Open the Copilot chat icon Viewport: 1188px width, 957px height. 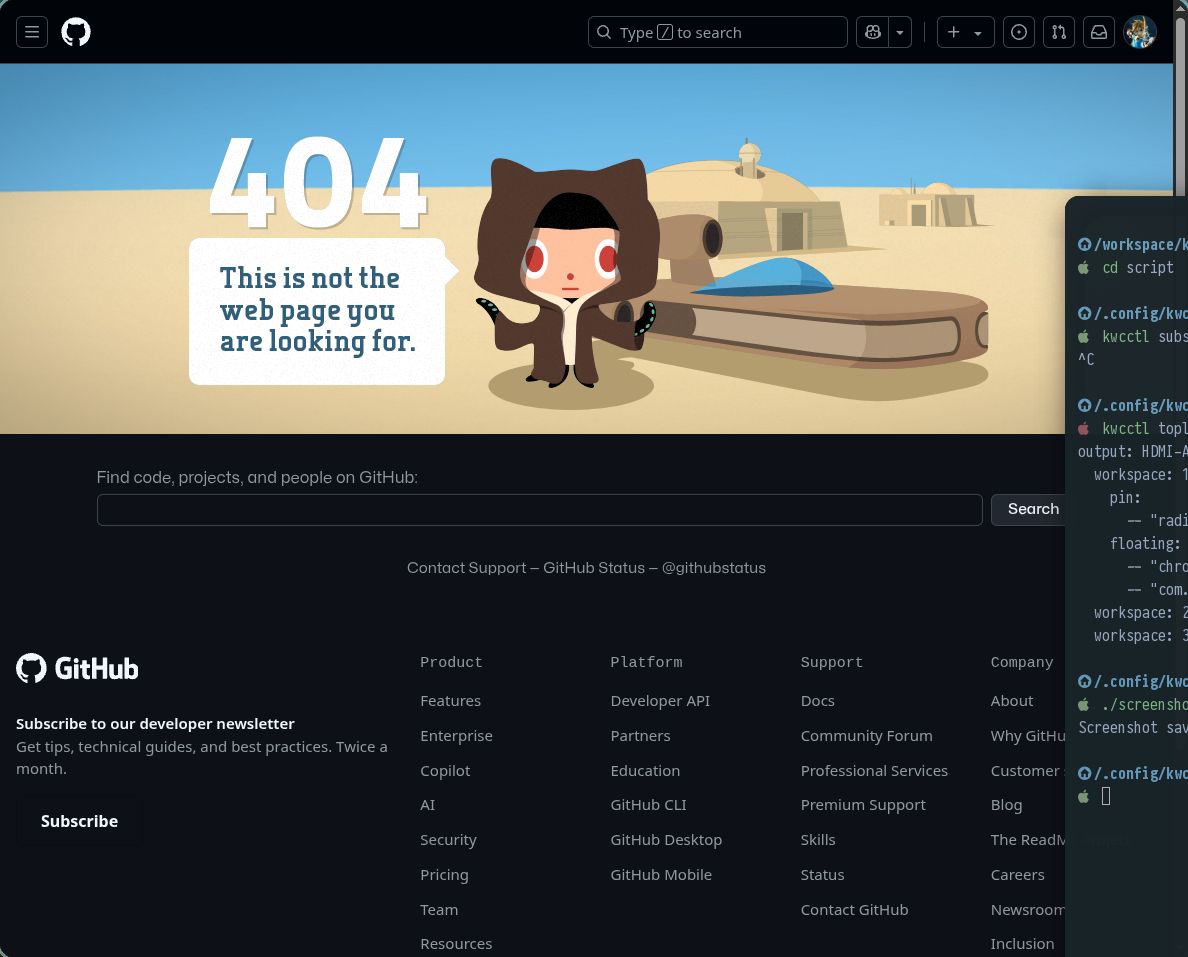[x=872, y=32]
